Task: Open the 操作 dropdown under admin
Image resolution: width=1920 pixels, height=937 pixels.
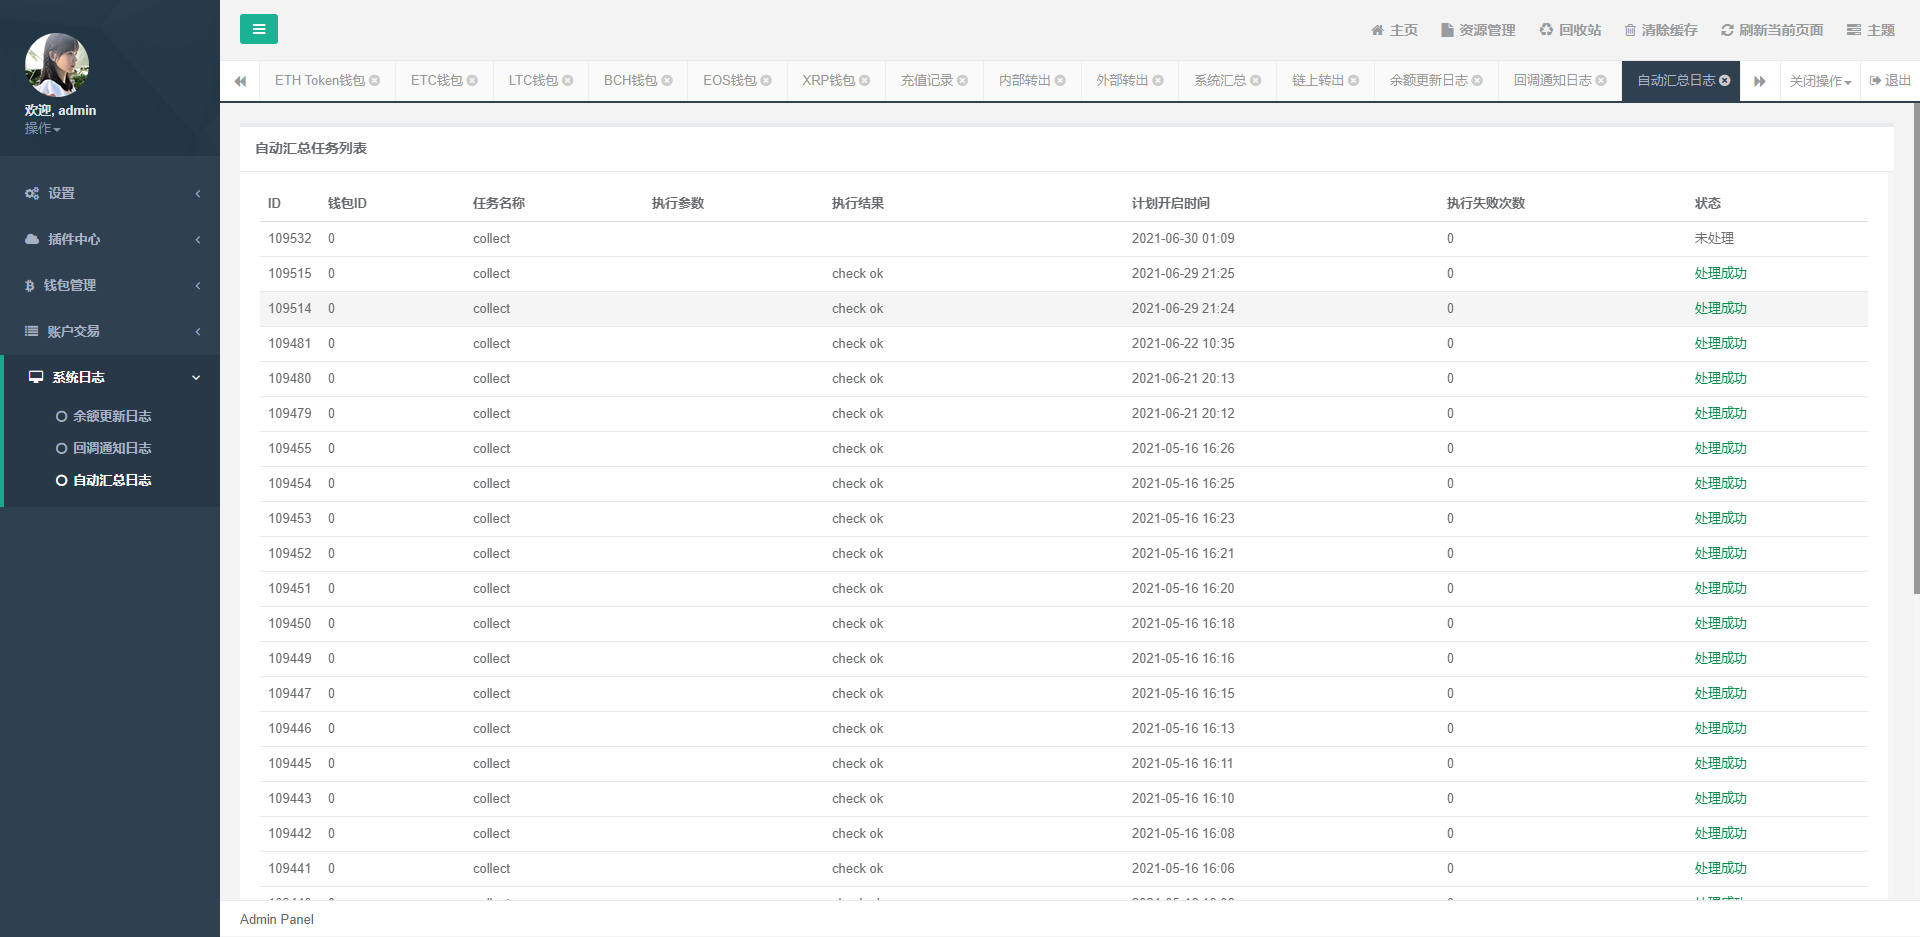Action: click(x=42, y=129)
